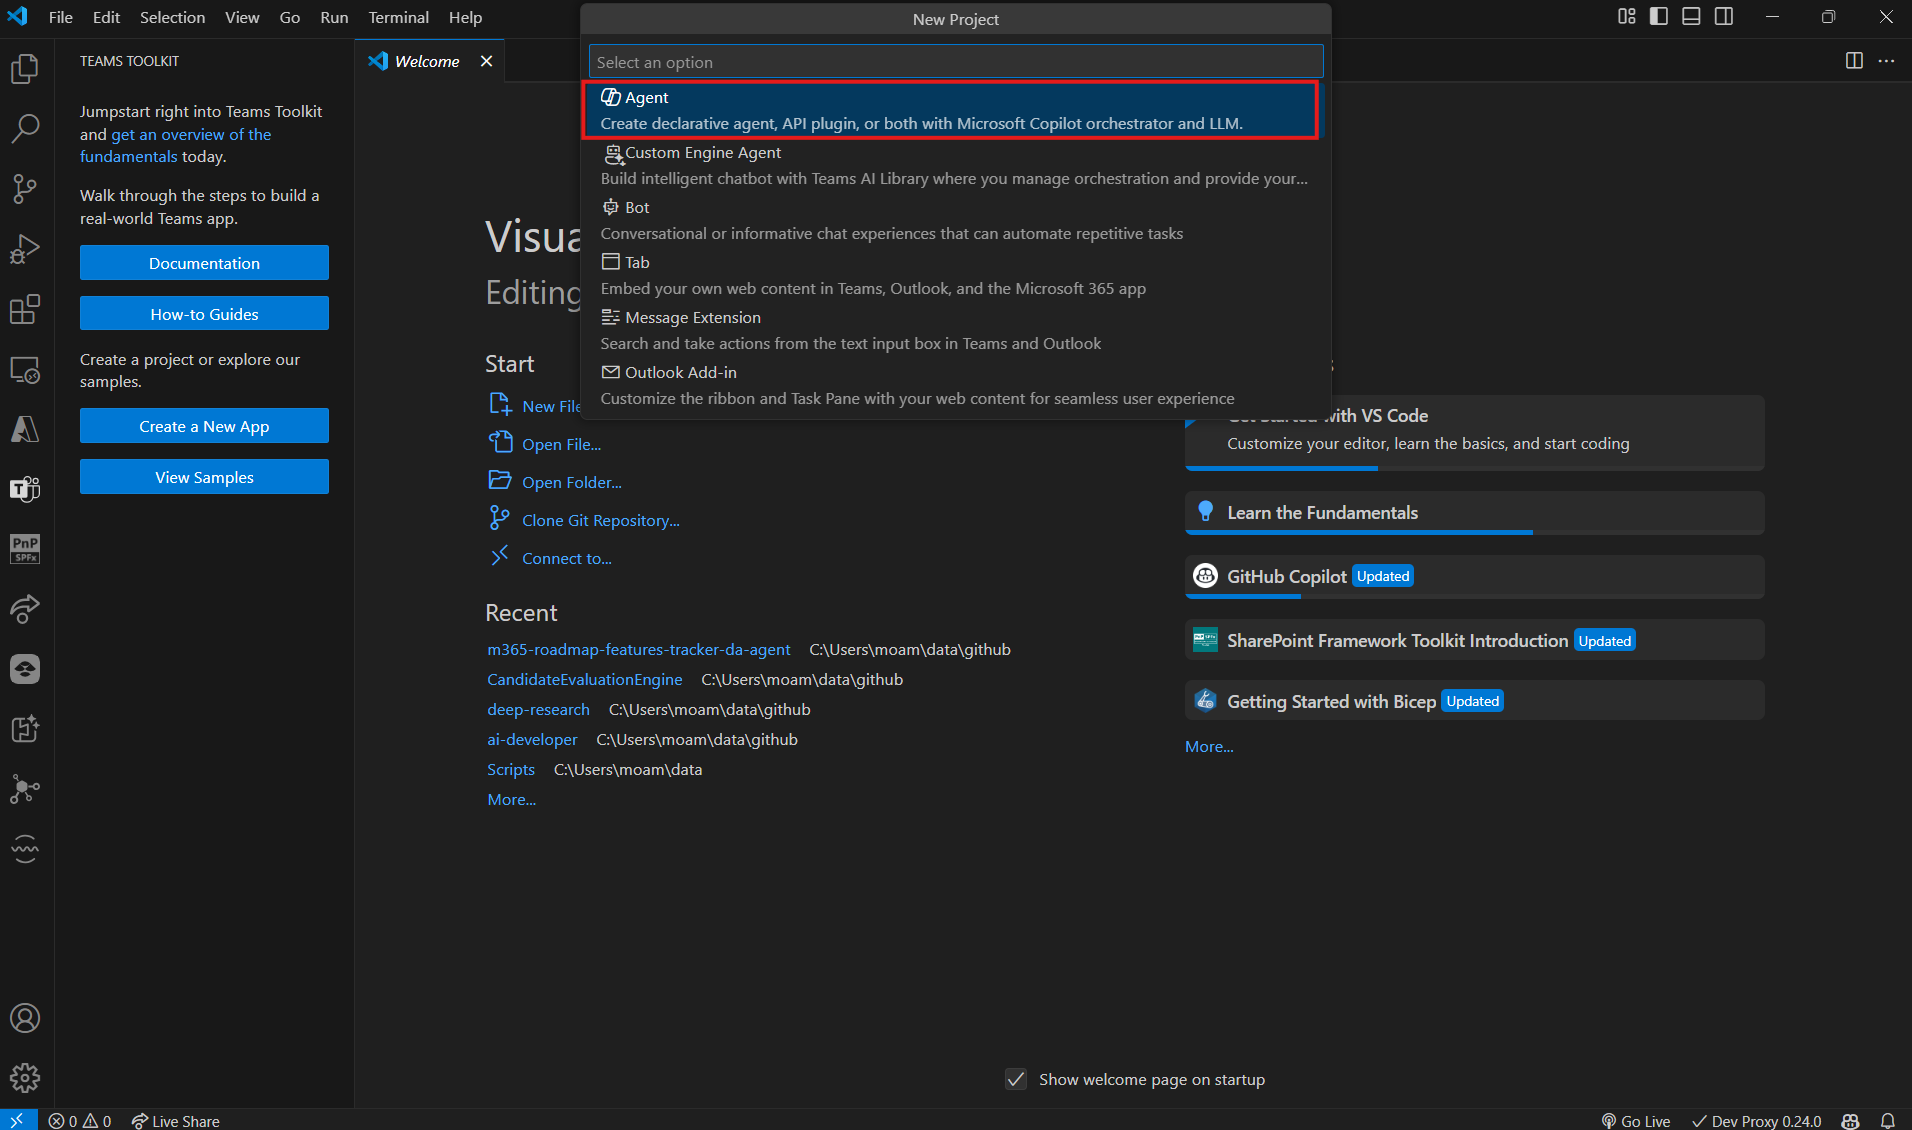Open the Selection menu

coord(172,17)
